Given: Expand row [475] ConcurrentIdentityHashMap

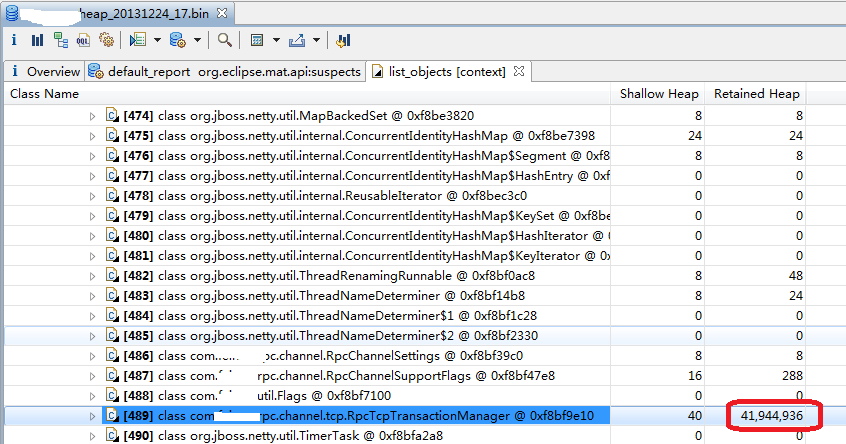Looking at the screenshot, I should tap(92, 136).
